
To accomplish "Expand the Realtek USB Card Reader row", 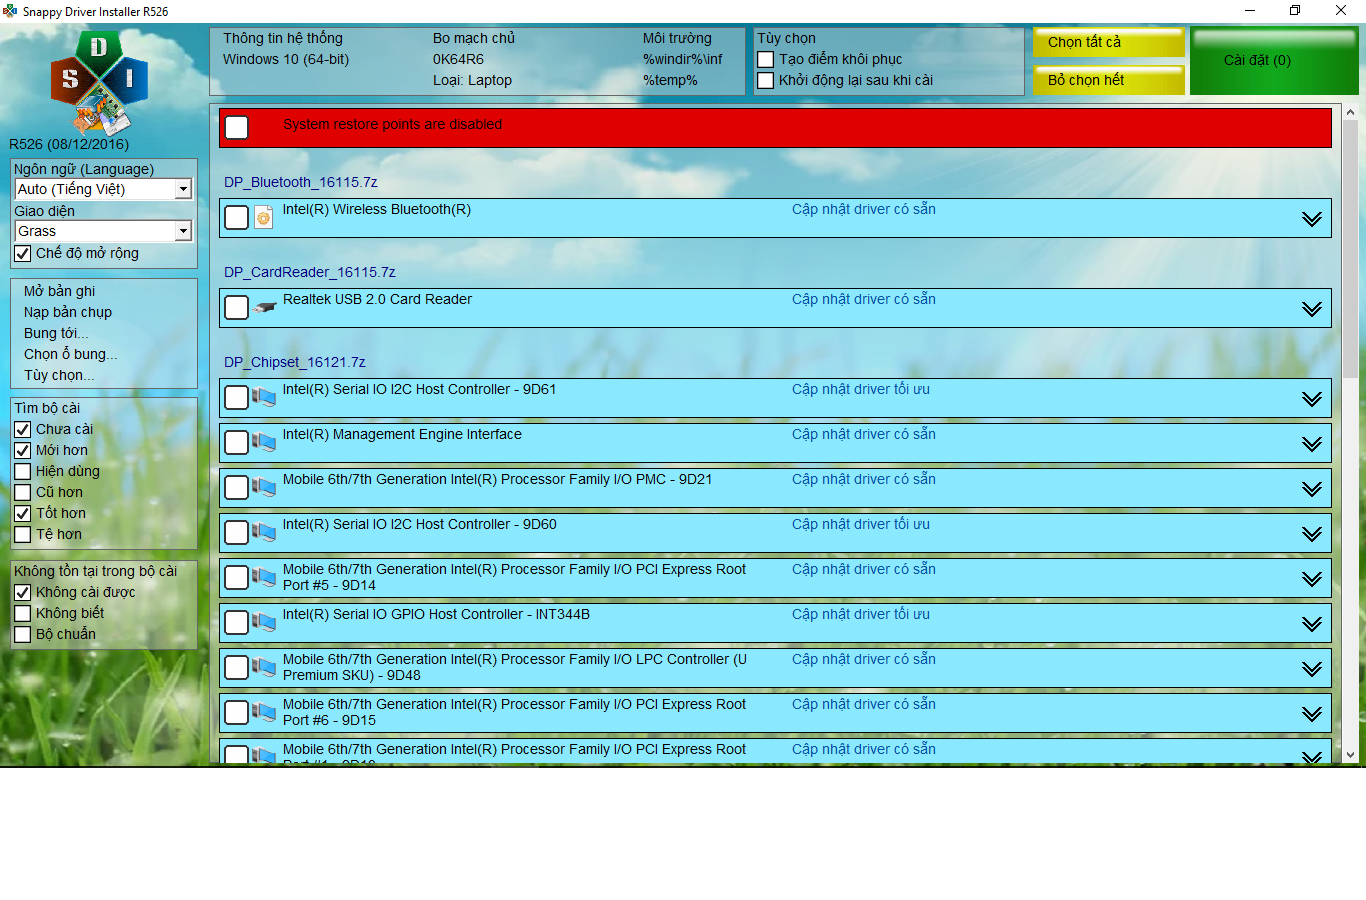I will [1312, 309].
